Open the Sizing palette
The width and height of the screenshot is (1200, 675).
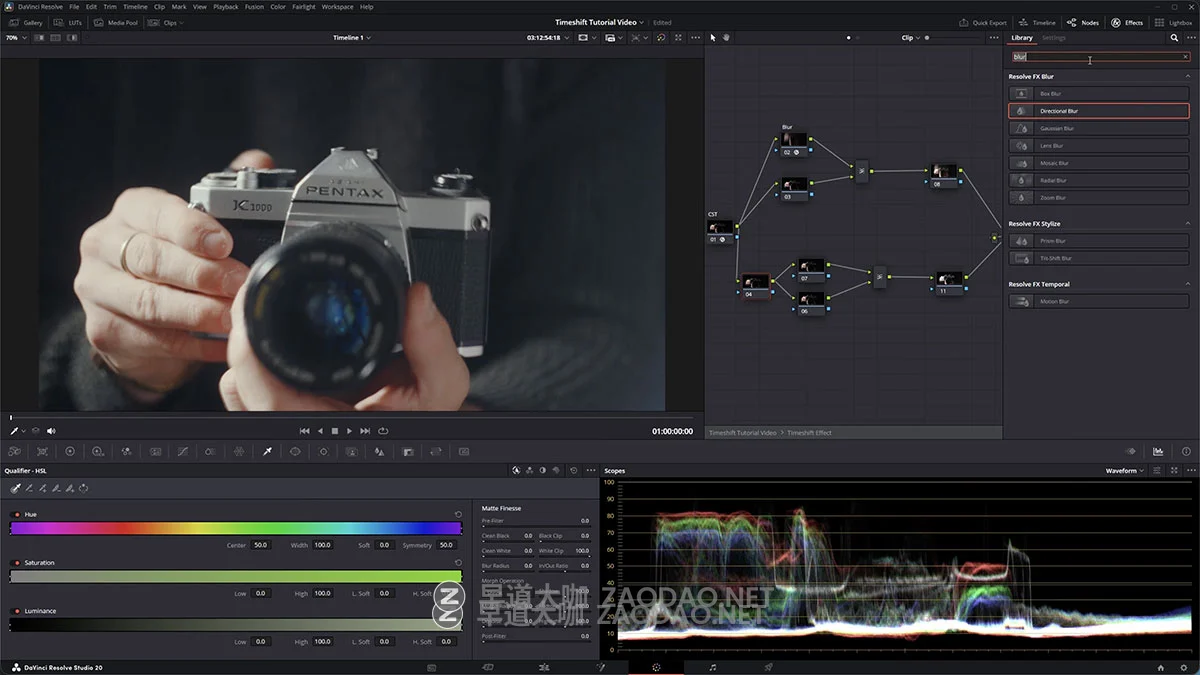436,452
